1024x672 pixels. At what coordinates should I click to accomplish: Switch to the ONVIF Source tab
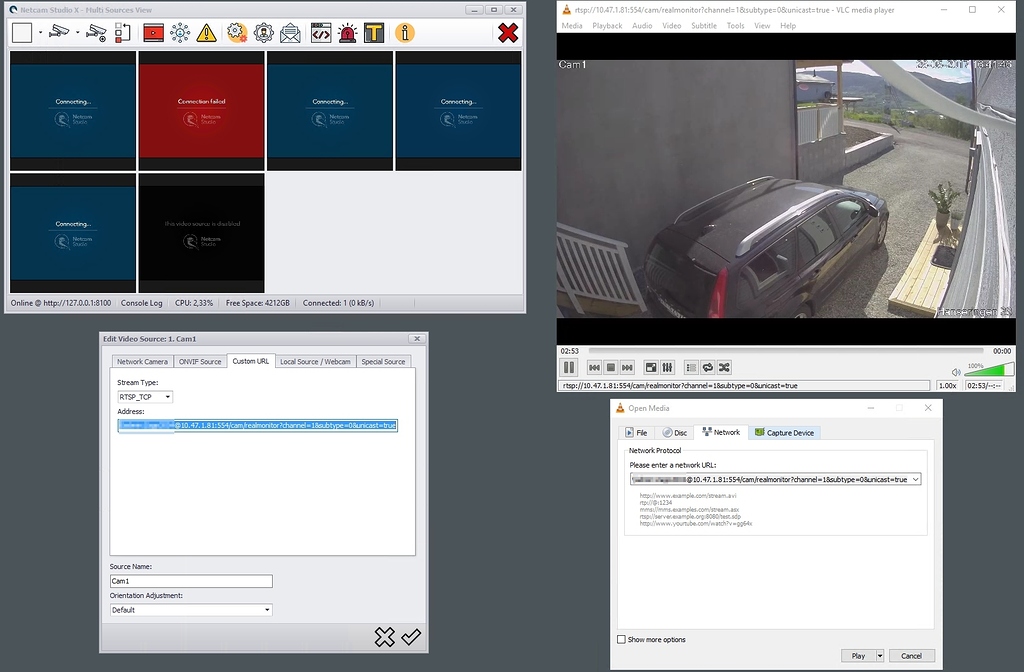[200, 361]
